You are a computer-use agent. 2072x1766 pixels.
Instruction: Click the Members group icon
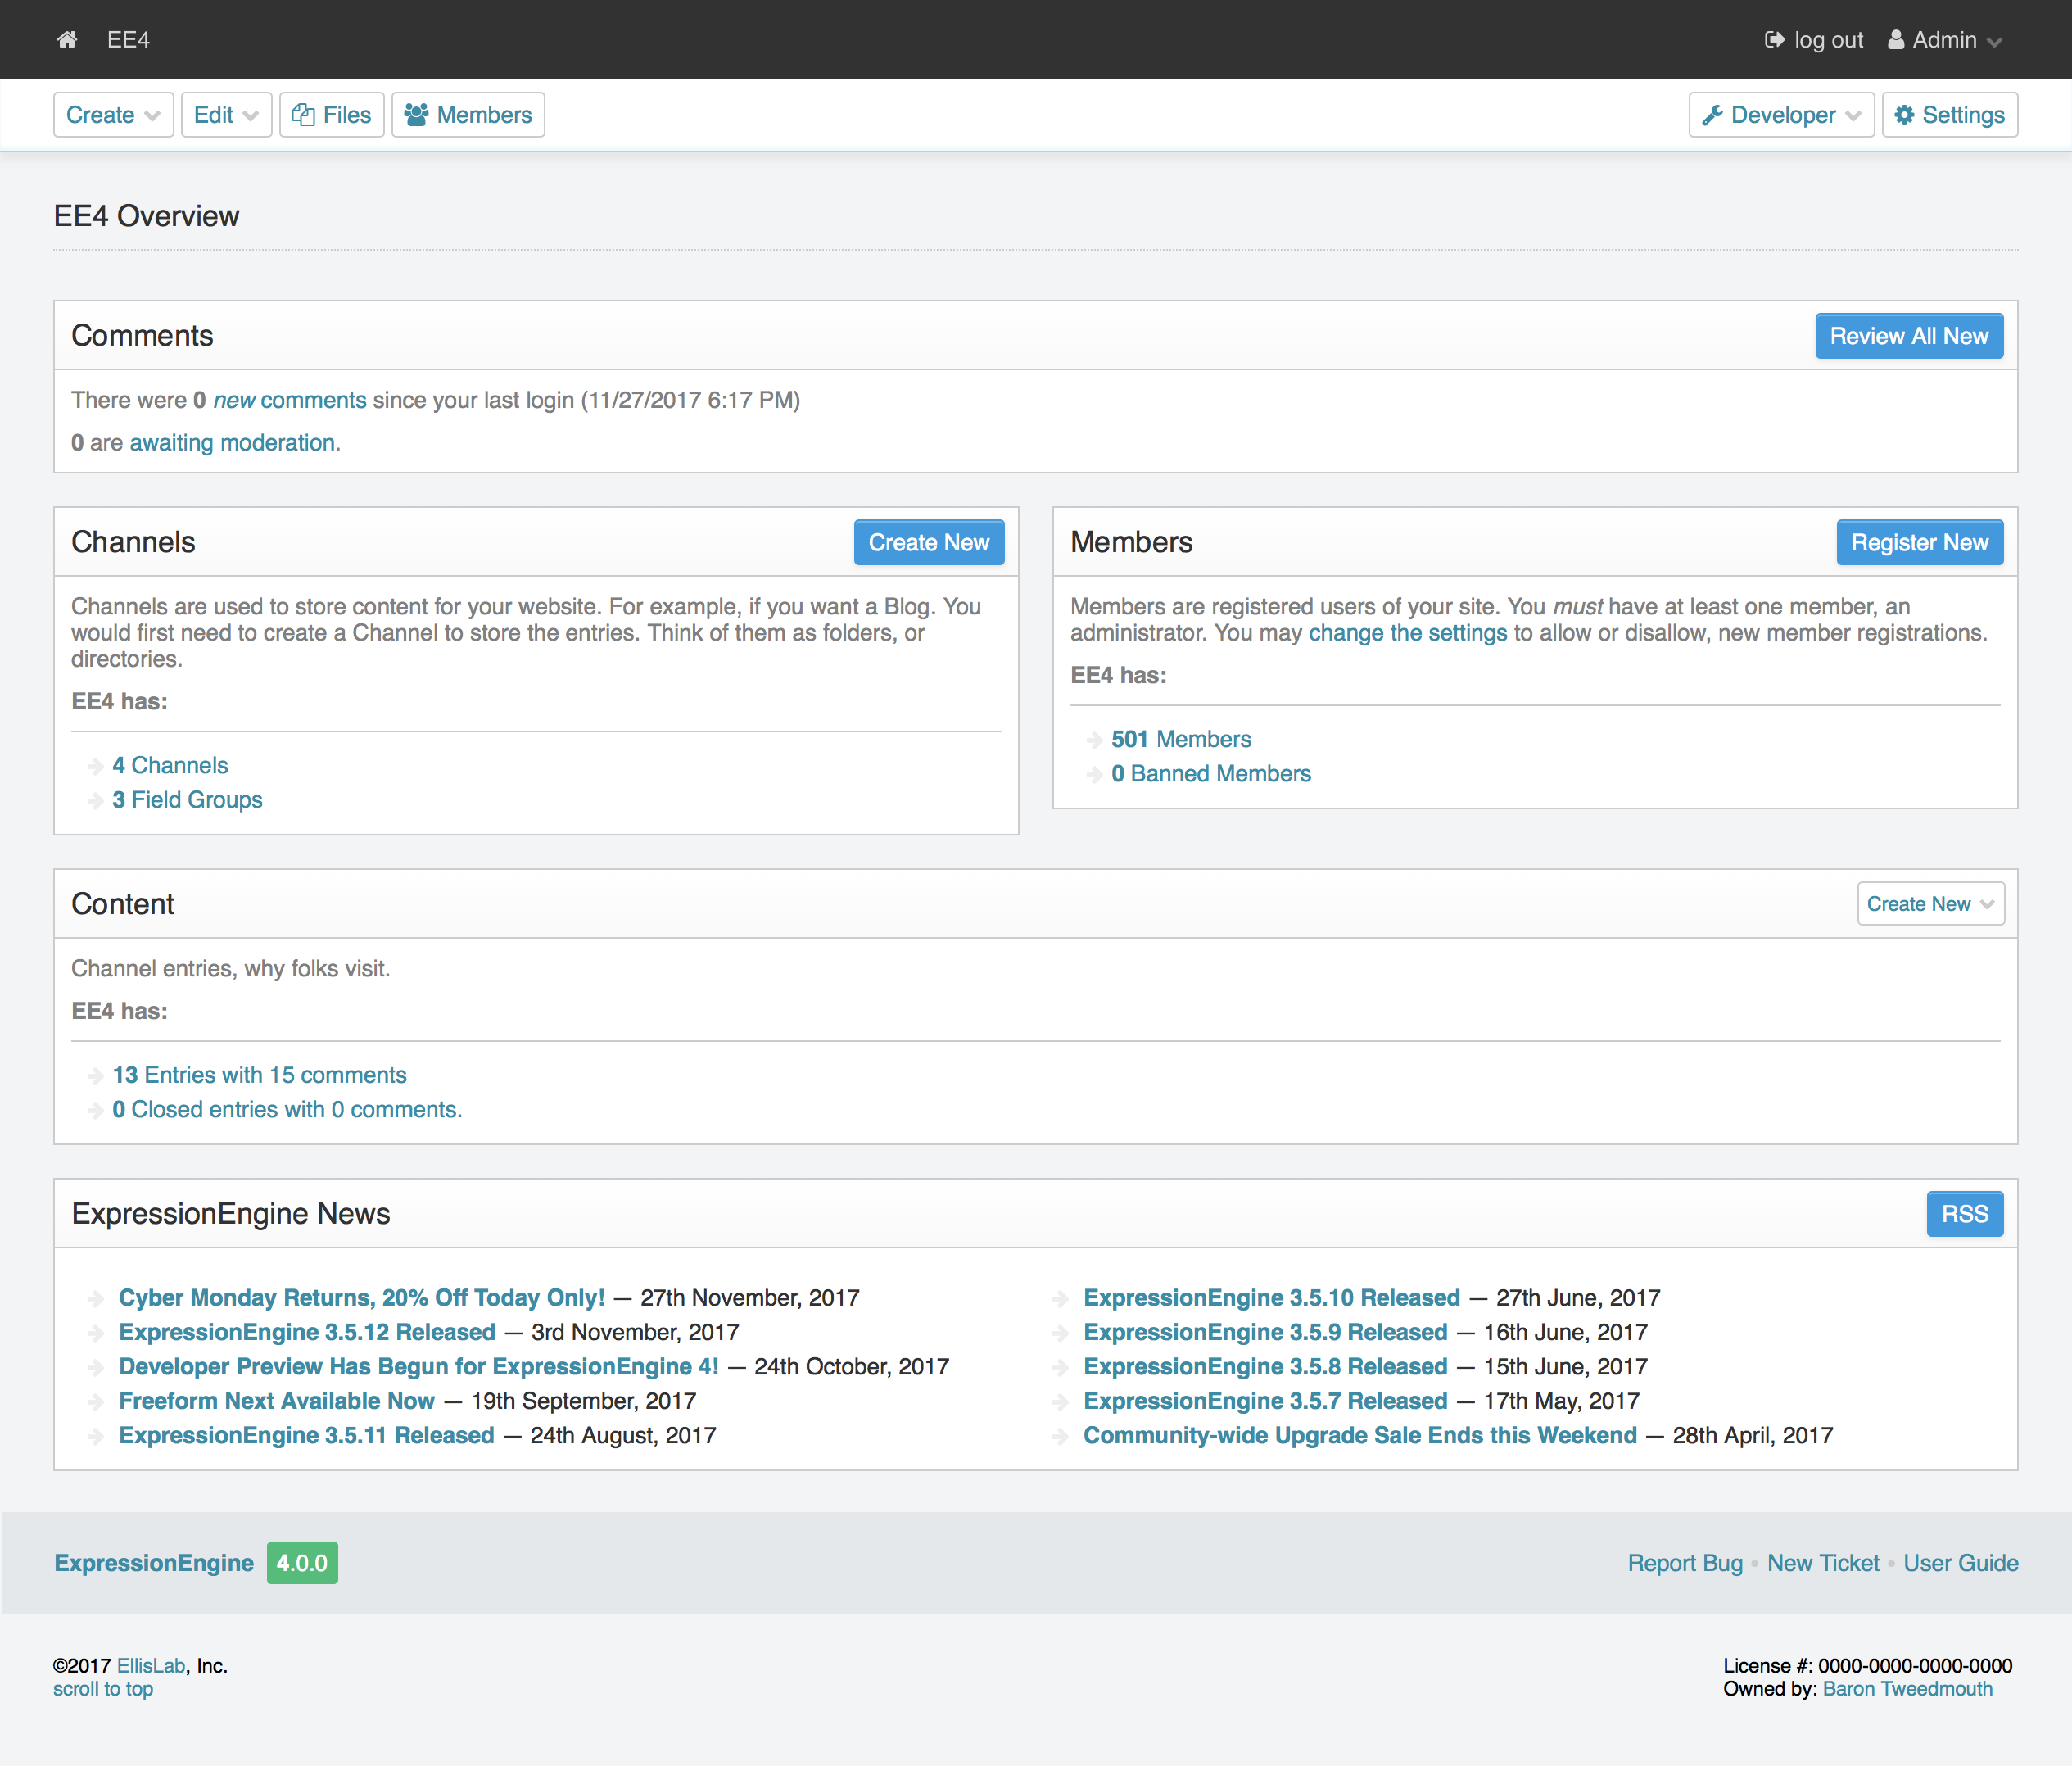pyautogui.click(x=416, y=115)
